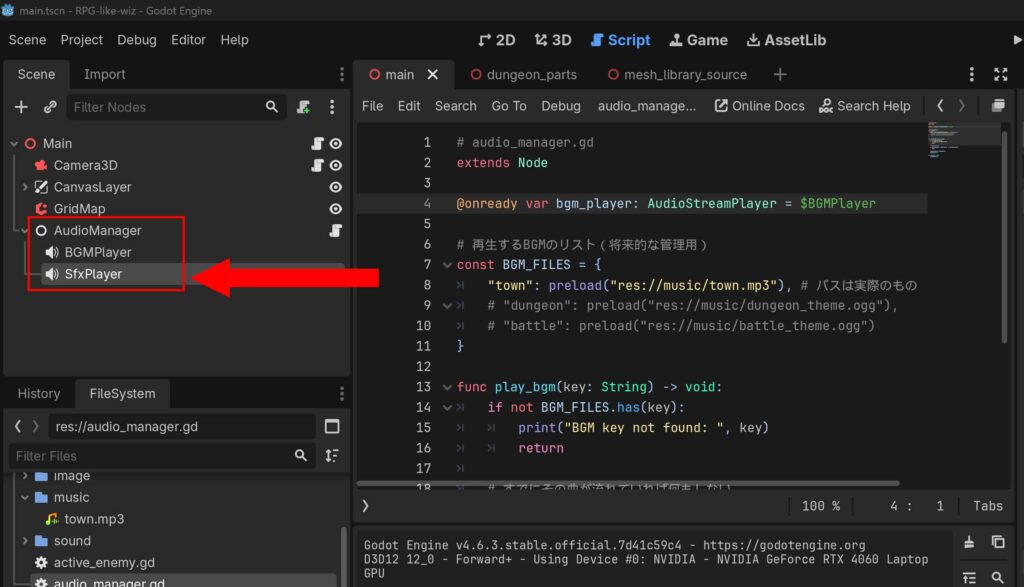Add a new child node with plus icon
Viewport: 1024px width, 587px height.
click(21, 106)
